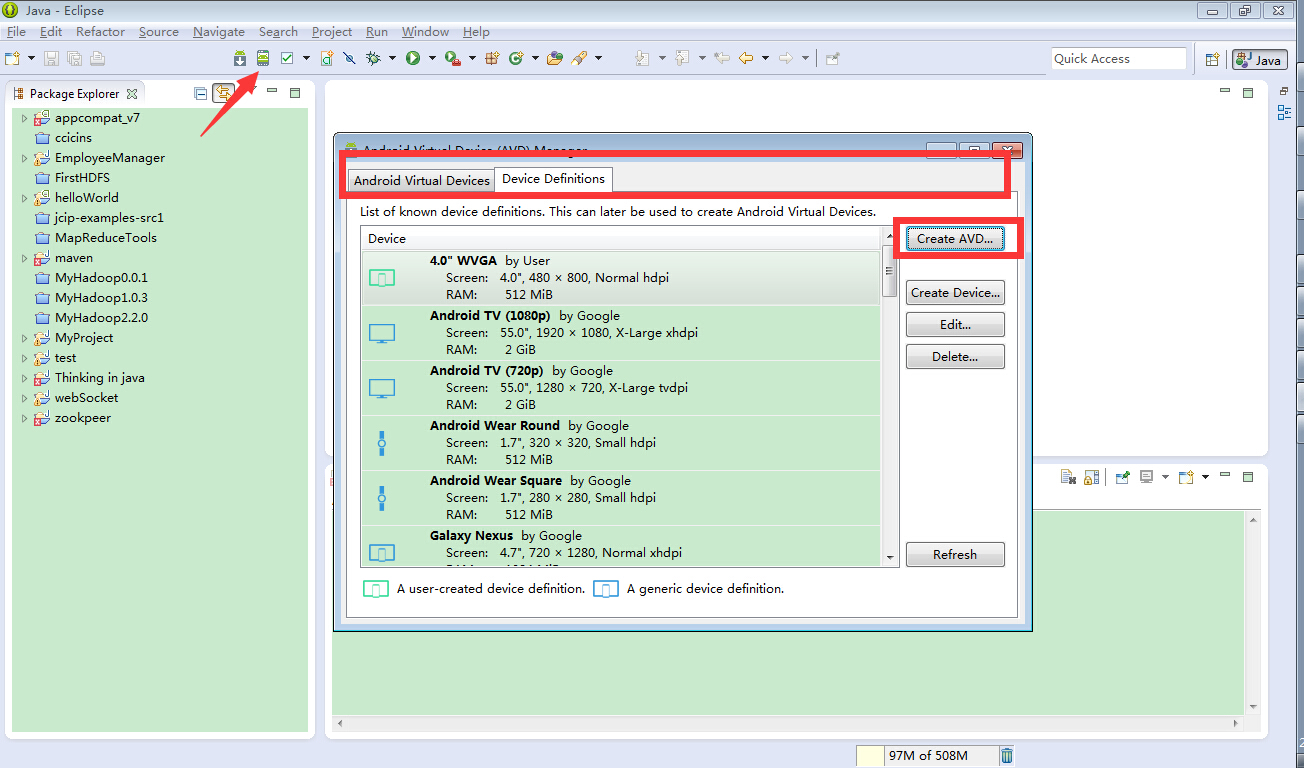Open the Search icon dropdown arrow

pos(598,58)
